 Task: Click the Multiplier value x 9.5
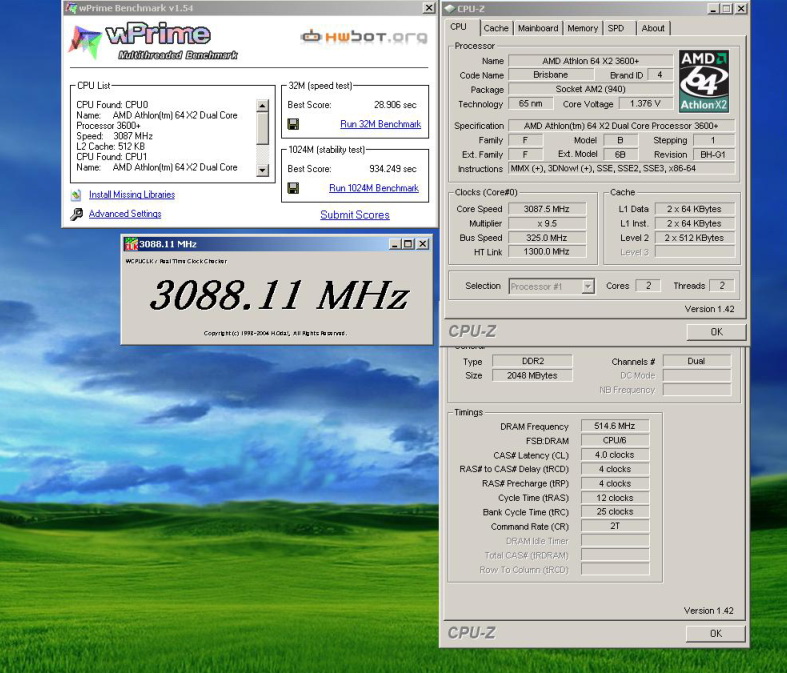click(x=547, y=223)
